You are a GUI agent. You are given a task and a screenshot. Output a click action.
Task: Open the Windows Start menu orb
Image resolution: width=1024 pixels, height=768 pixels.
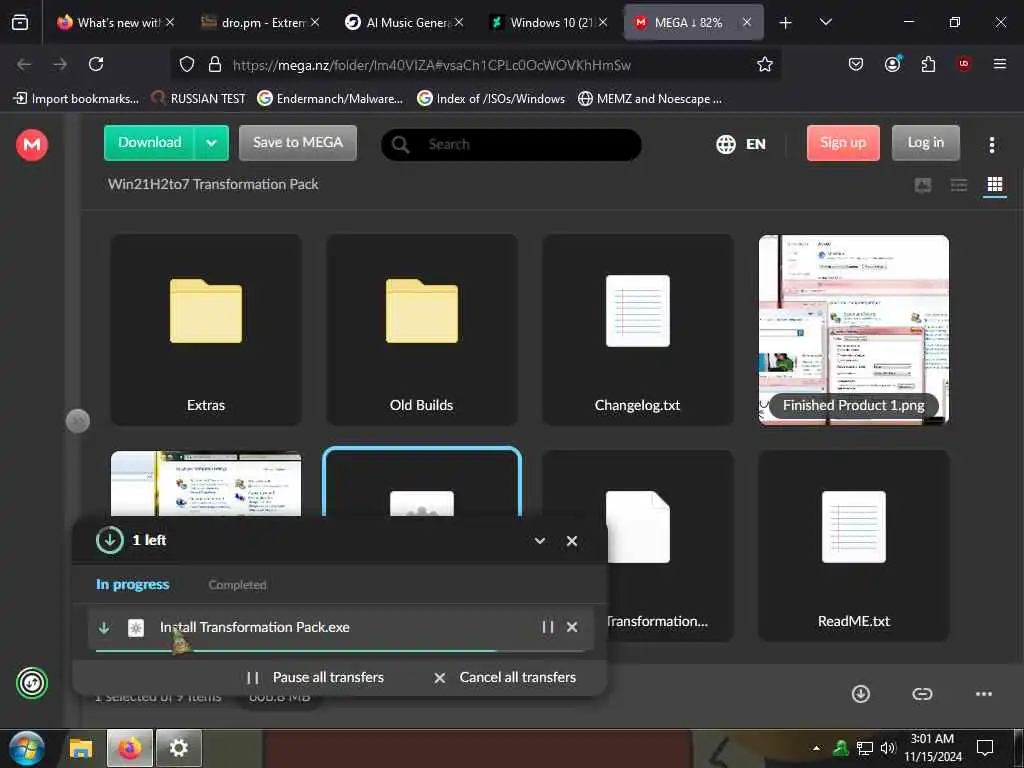click(27, 748)
